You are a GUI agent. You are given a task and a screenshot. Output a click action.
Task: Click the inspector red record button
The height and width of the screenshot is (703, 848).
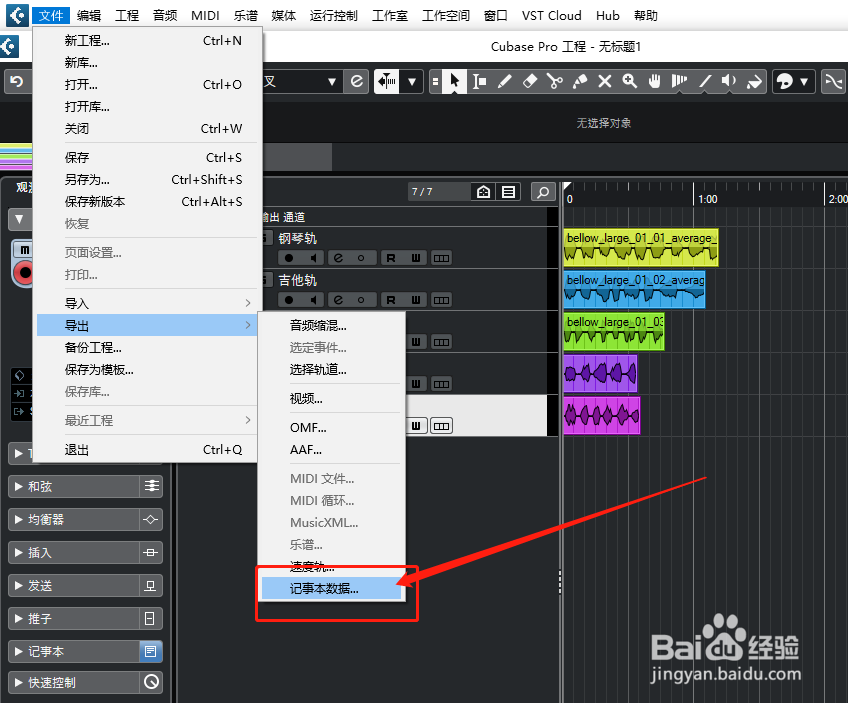[23, 273]
